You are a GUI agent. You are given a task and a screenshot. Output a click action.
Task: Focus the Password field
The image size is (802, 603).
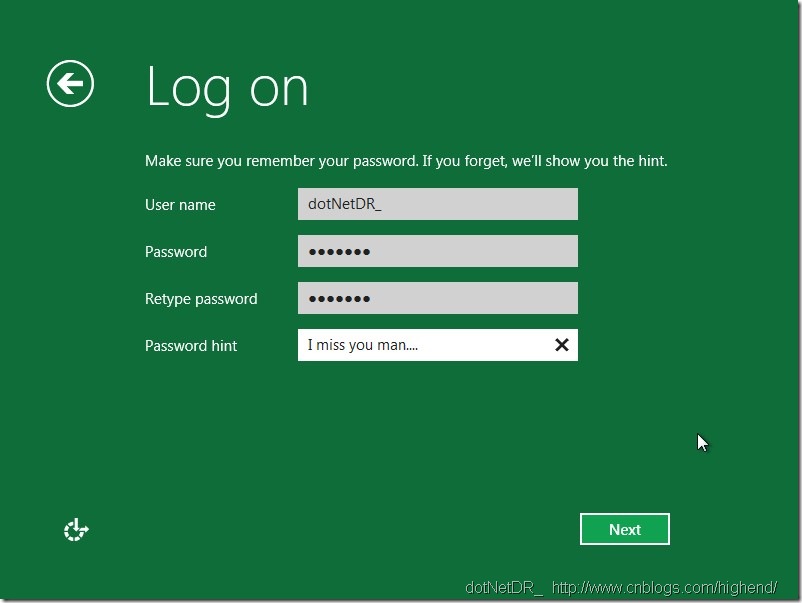[x=438, y=251]
